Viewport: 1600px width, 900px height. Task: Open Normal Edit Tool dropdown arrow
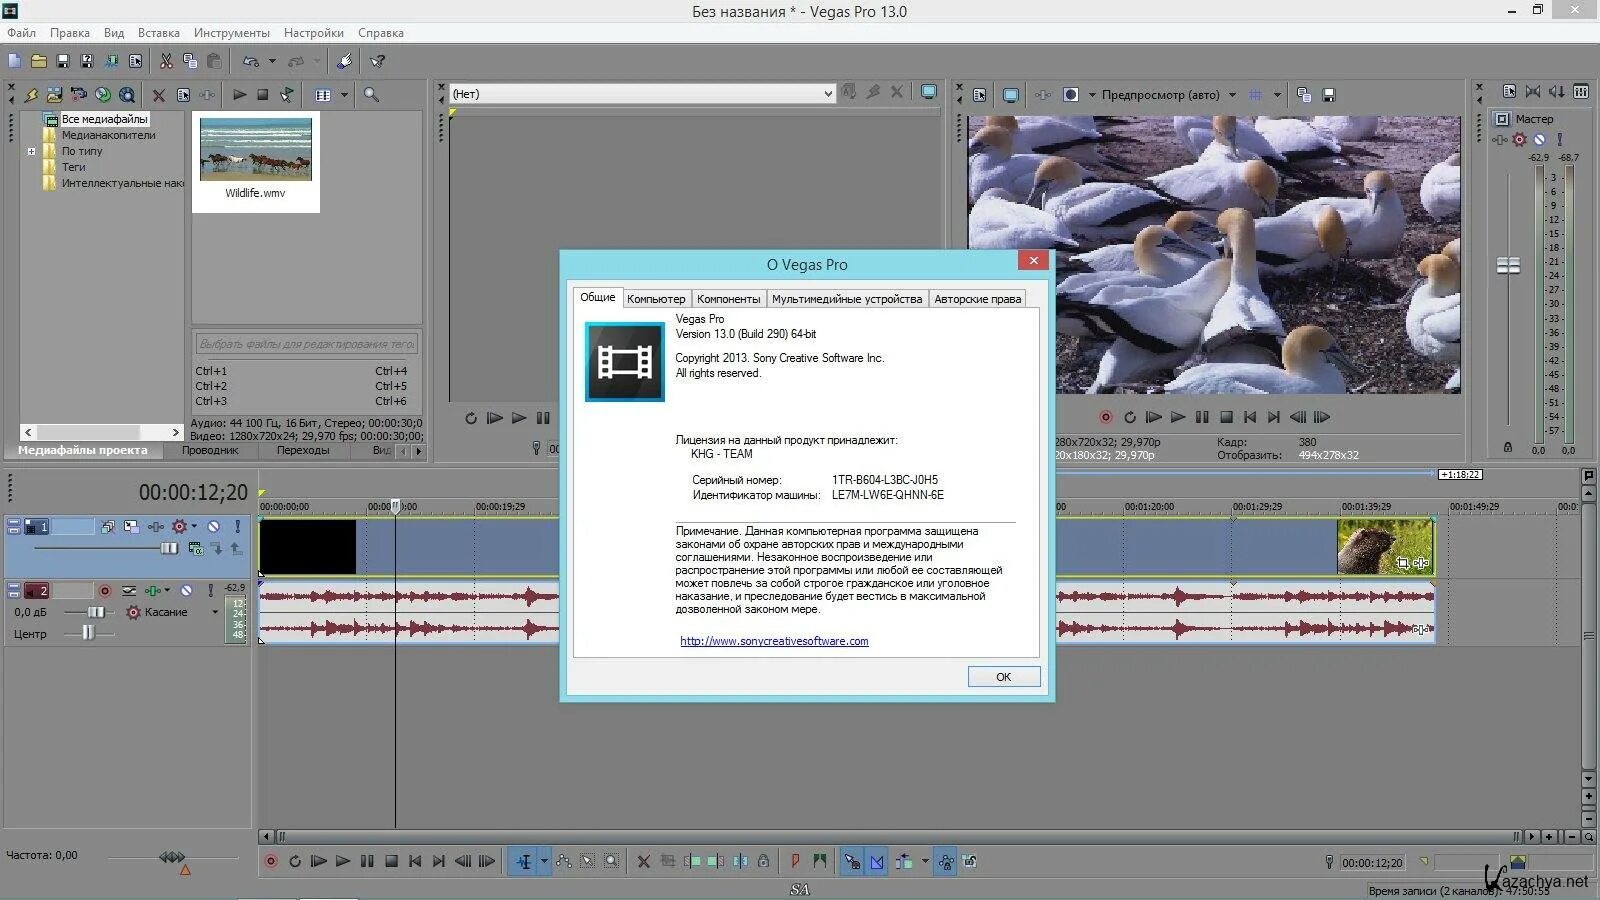pyautogui.click(x=544, y=861)
